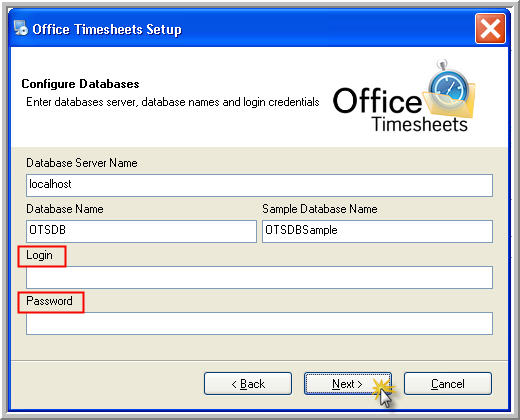Image resolution: width=520 pixels, height=420 pixels.
Task: Click the highlighted Password label
Action: point(49,301)
